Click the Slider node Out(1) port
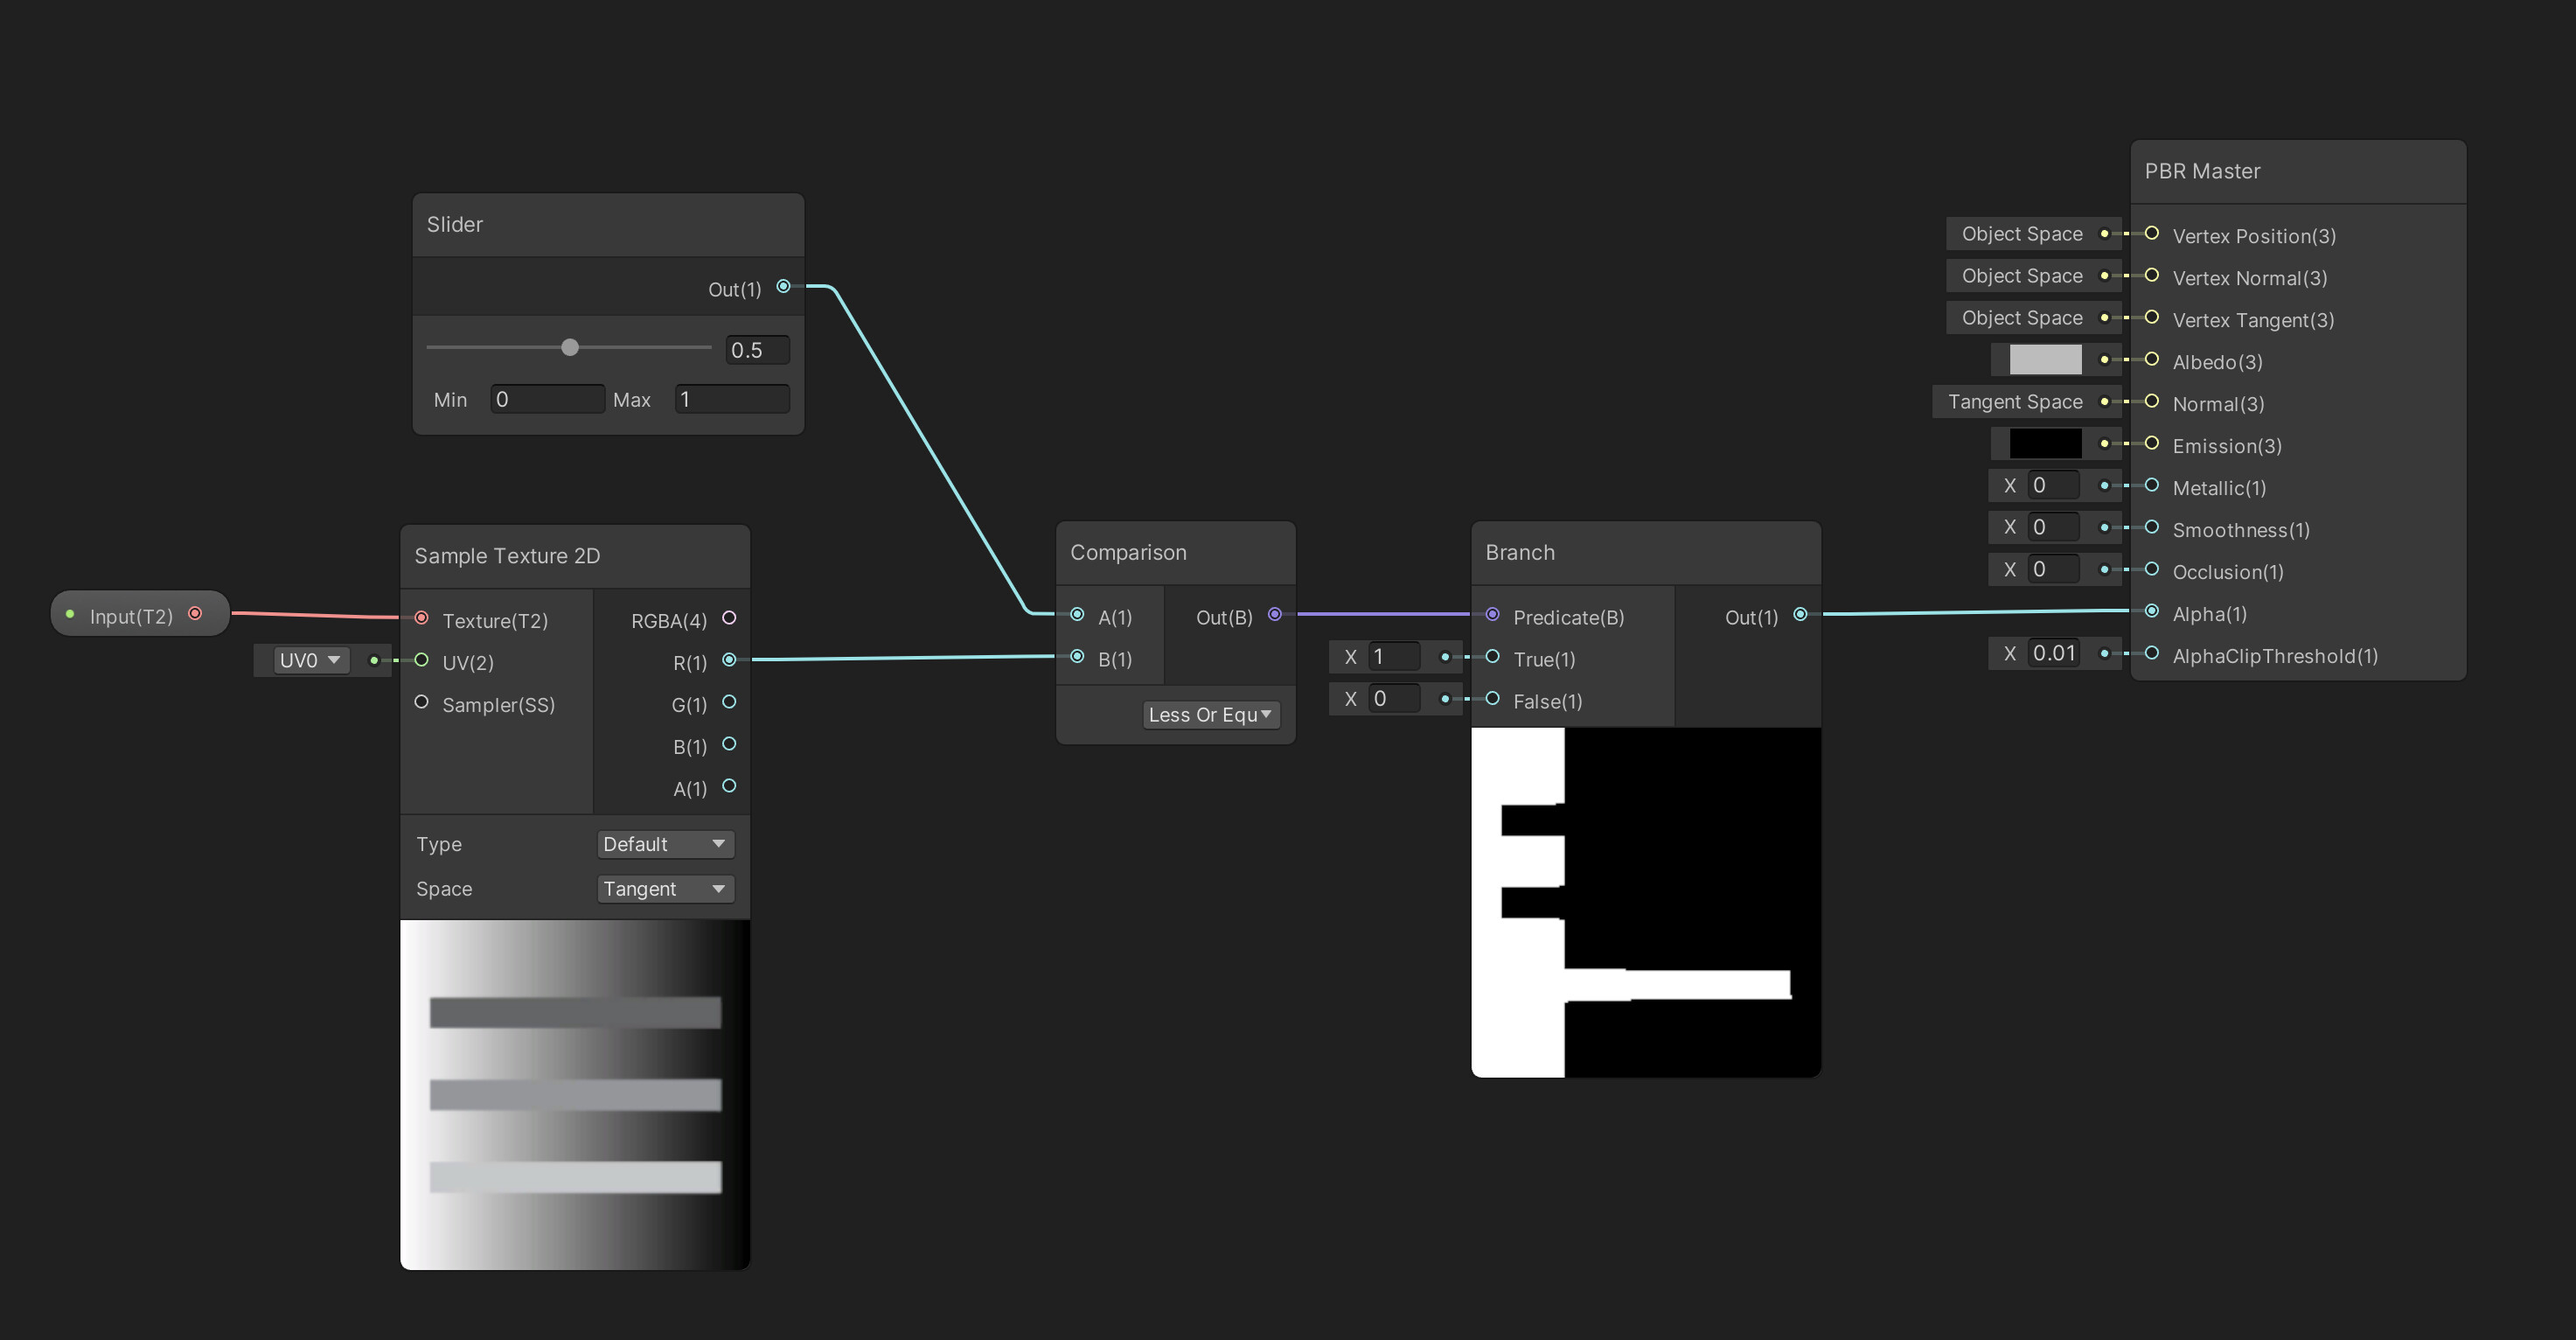Image resolution: width=2576 pixels, height=1340 pixels. [x=784, y=287]
